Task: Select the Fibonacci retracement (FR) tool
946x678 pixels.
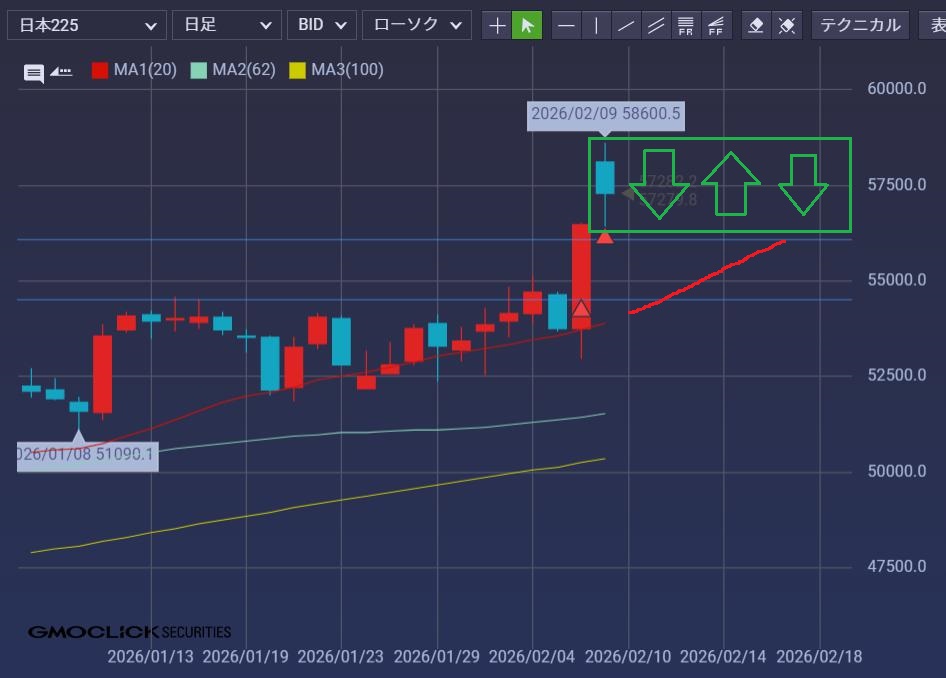Action: point(686,25)
